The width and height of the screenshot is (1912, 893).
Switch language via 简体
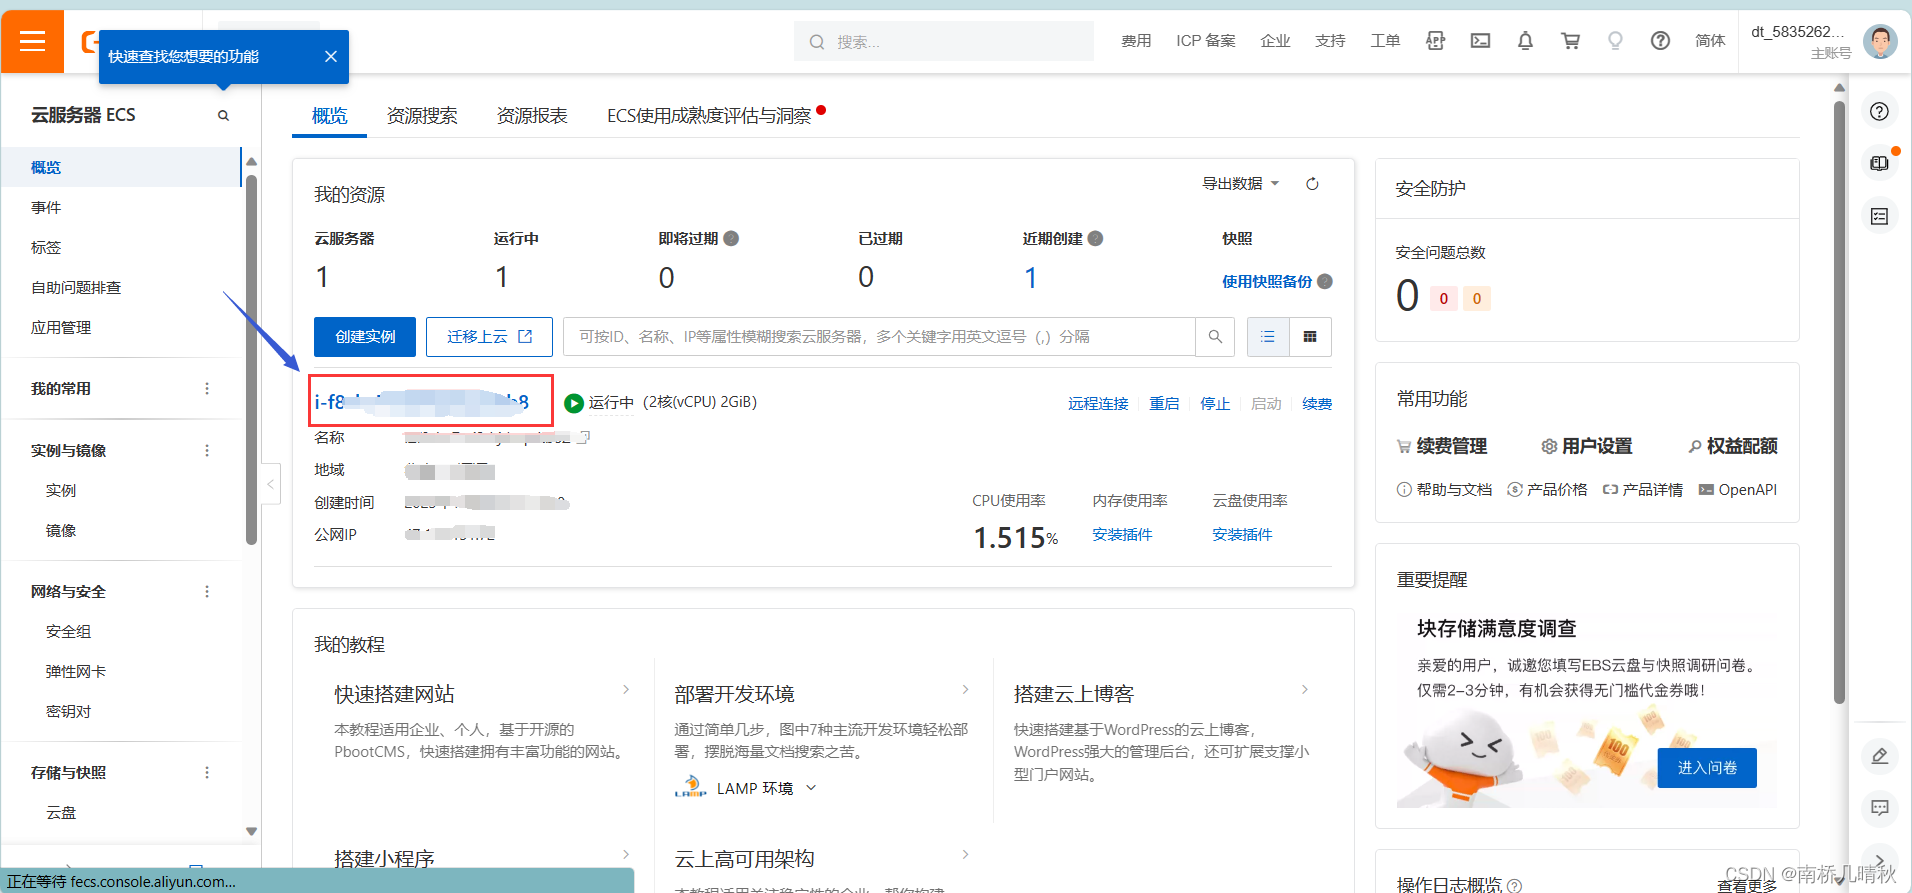pyautogui.click(x=1710, y=41)
